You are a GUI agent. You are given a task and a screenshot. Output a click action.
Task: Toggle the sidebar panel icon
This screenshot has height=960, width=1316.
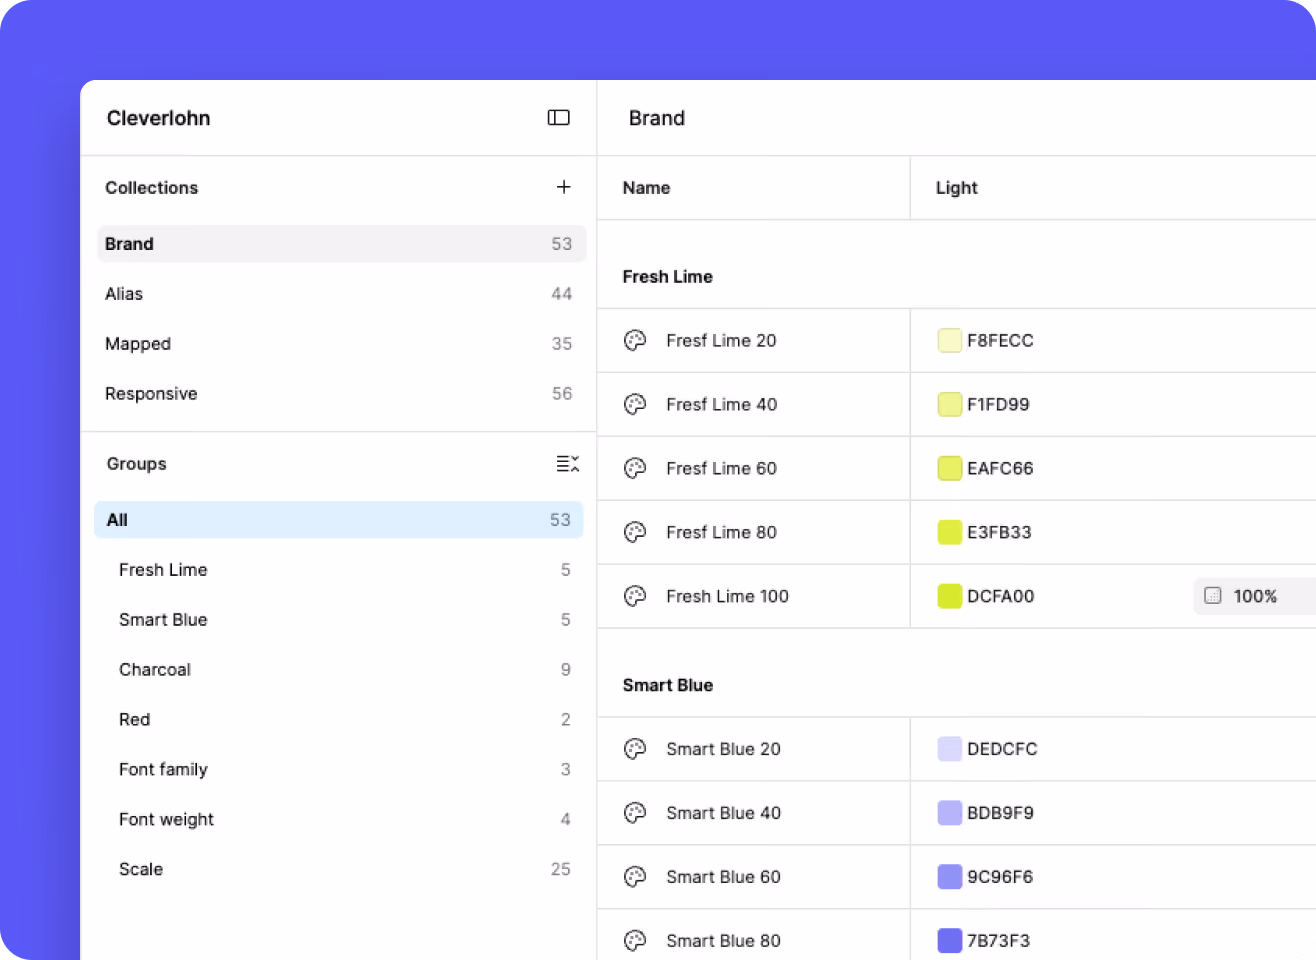pos(559,118)
